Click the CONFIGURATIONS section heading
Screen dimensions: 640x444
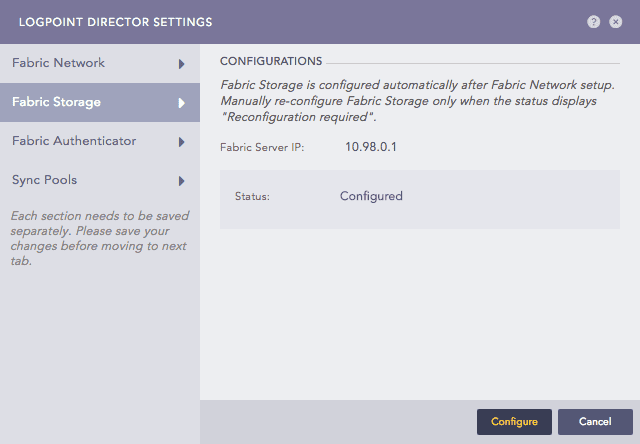point(271,61)
